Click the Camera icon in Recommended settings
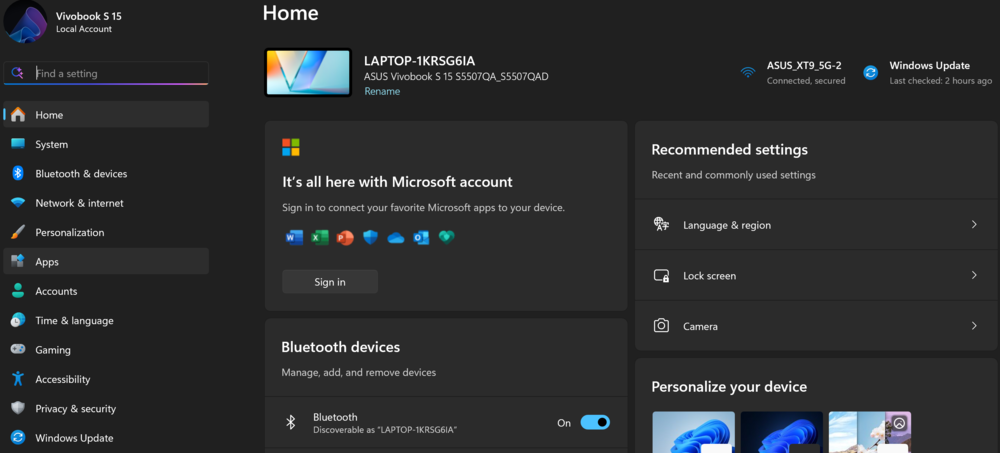The height and width of the screenshot is (453, 1000). 661,326
